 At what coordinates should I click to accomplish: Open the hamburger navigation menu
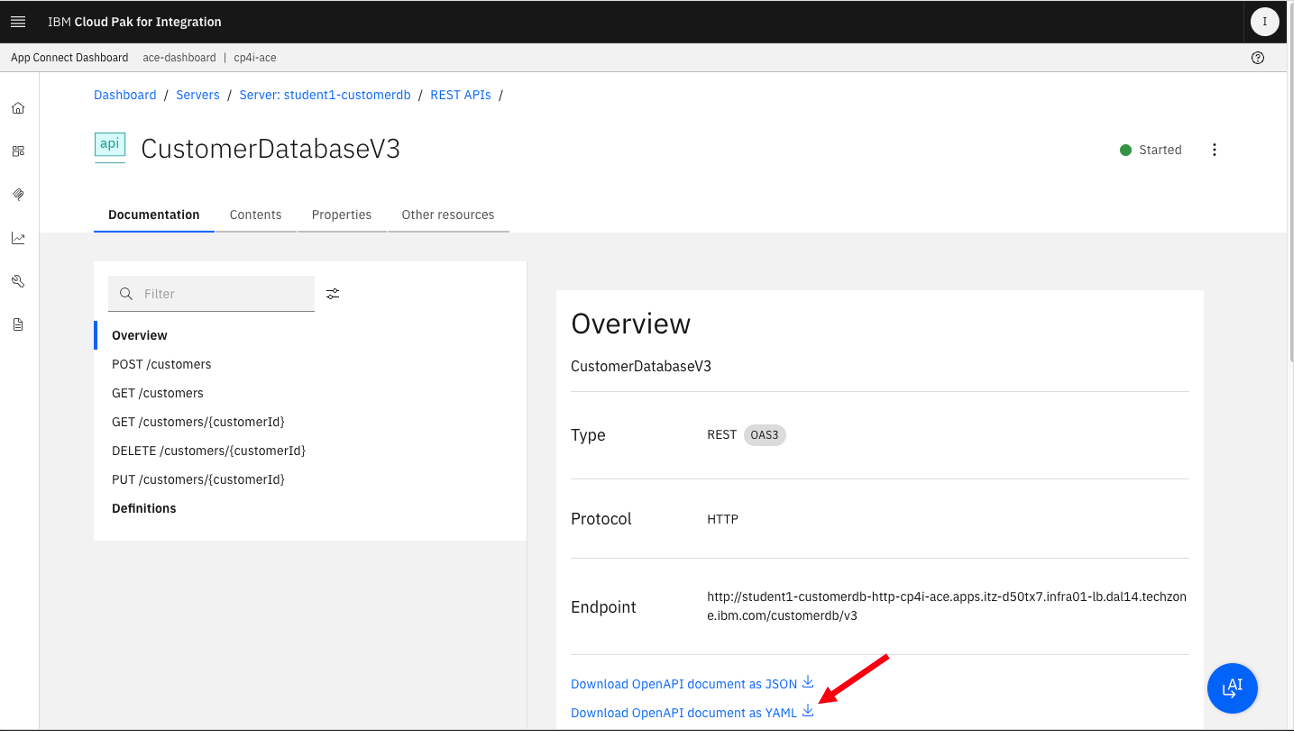pyautogui.click(x=18, y=22)
